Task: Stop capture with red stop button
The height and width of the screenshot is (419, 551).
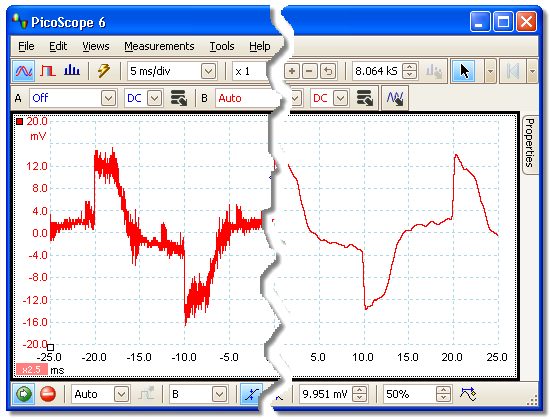Action: point(48,394)
